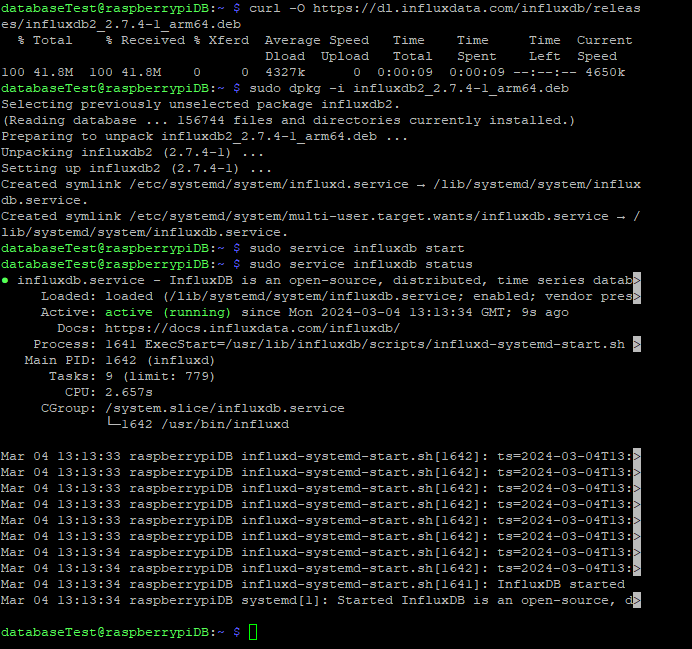Click 'since Mon 2024-03-04 13:13:34 GMT' timestamp
This screenshot has height=649, width=692.
click(x=376, y=312)
